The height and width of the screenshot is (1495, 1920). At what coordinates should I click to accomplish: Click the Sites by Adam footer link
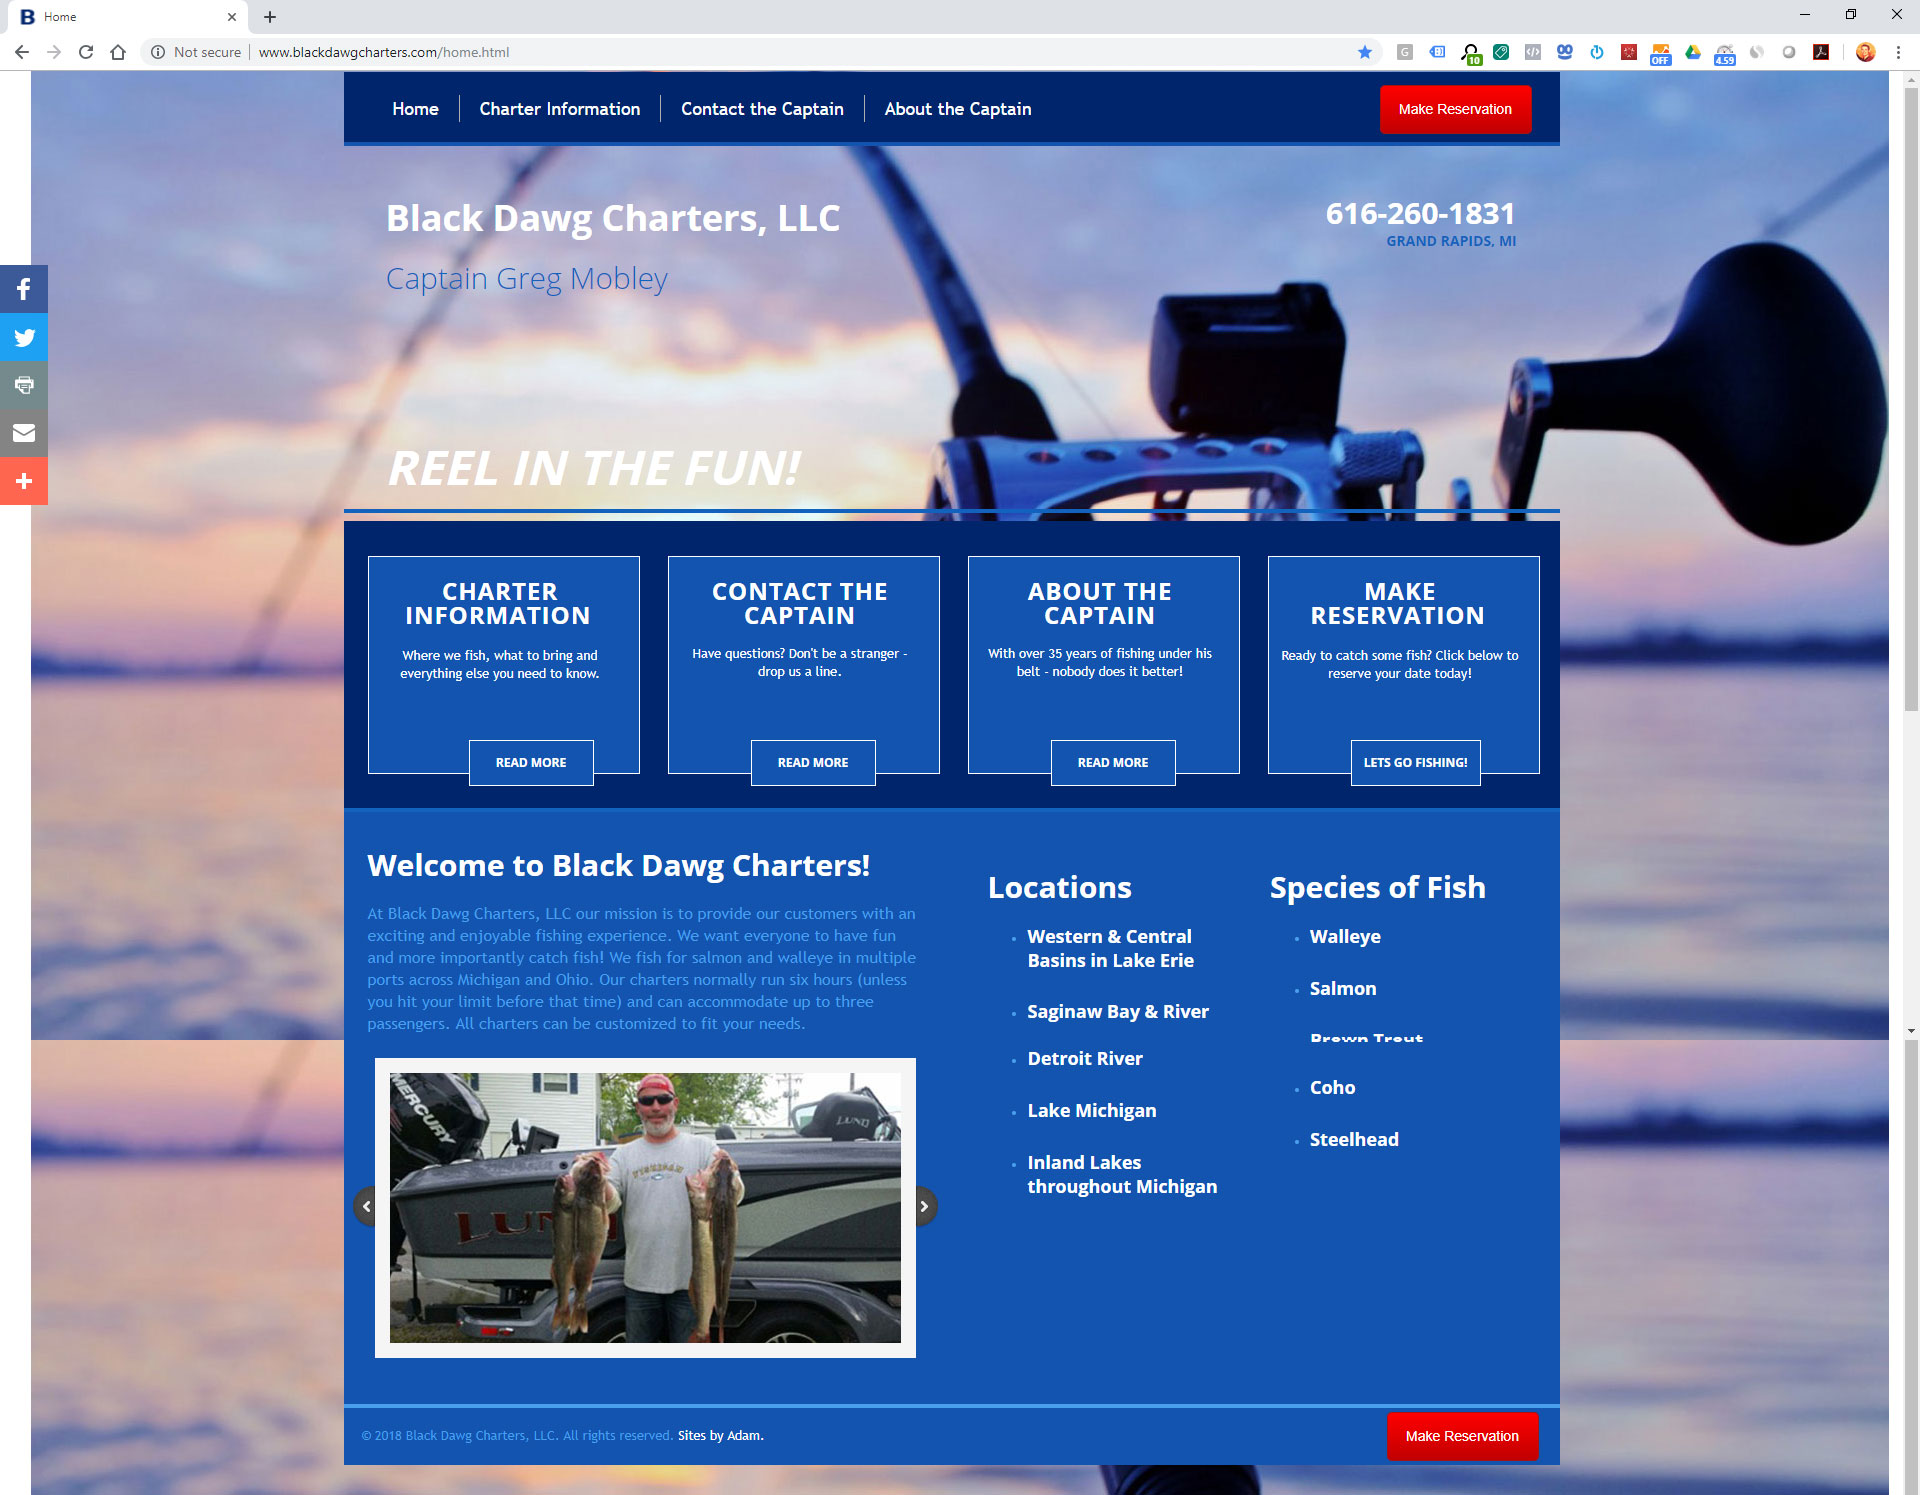point(720,1435)
